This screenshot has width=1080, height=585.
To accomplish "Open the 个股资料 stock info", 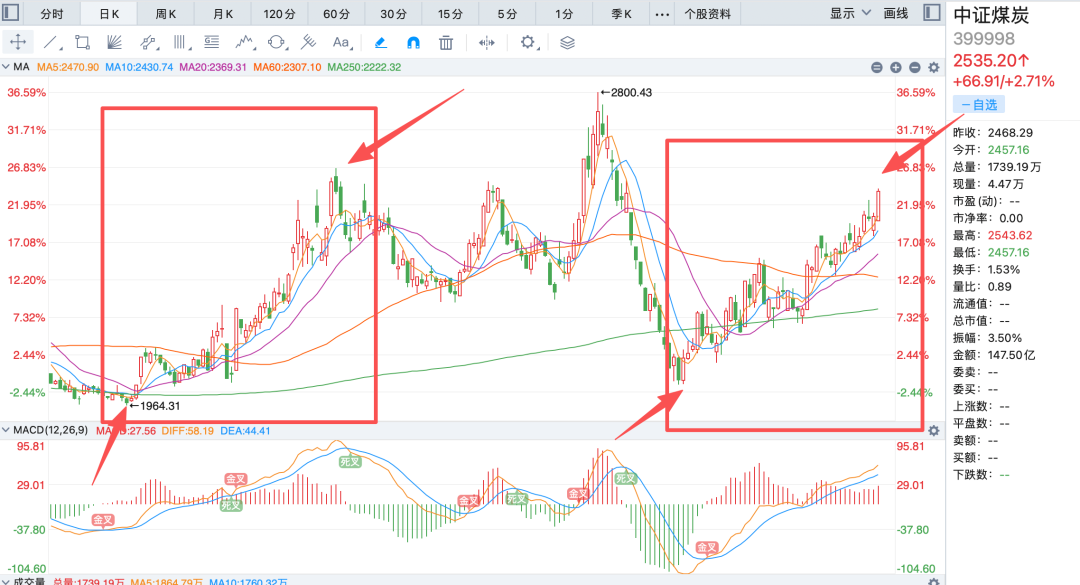I will click(707, 14).
